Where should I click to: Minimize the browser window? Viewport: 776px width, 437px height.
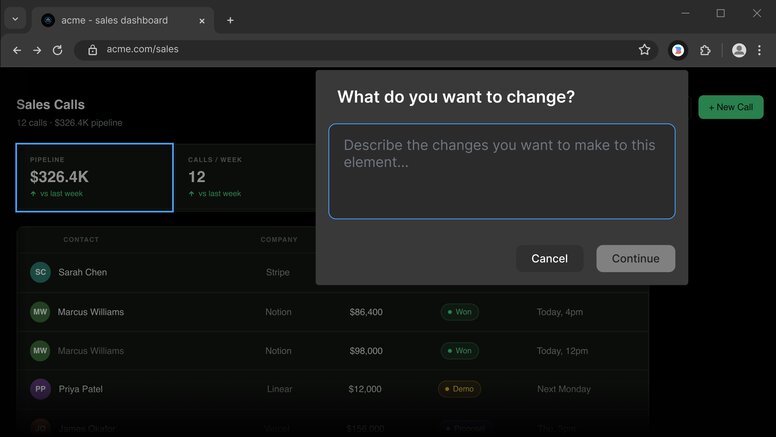[x=685, y=13]
